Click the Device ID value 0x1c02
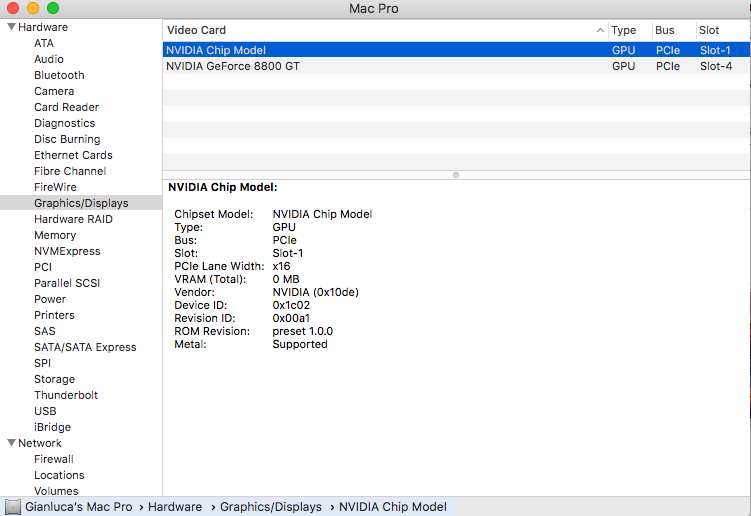Viewport: 751px width, 516px height. coord(291,305)
